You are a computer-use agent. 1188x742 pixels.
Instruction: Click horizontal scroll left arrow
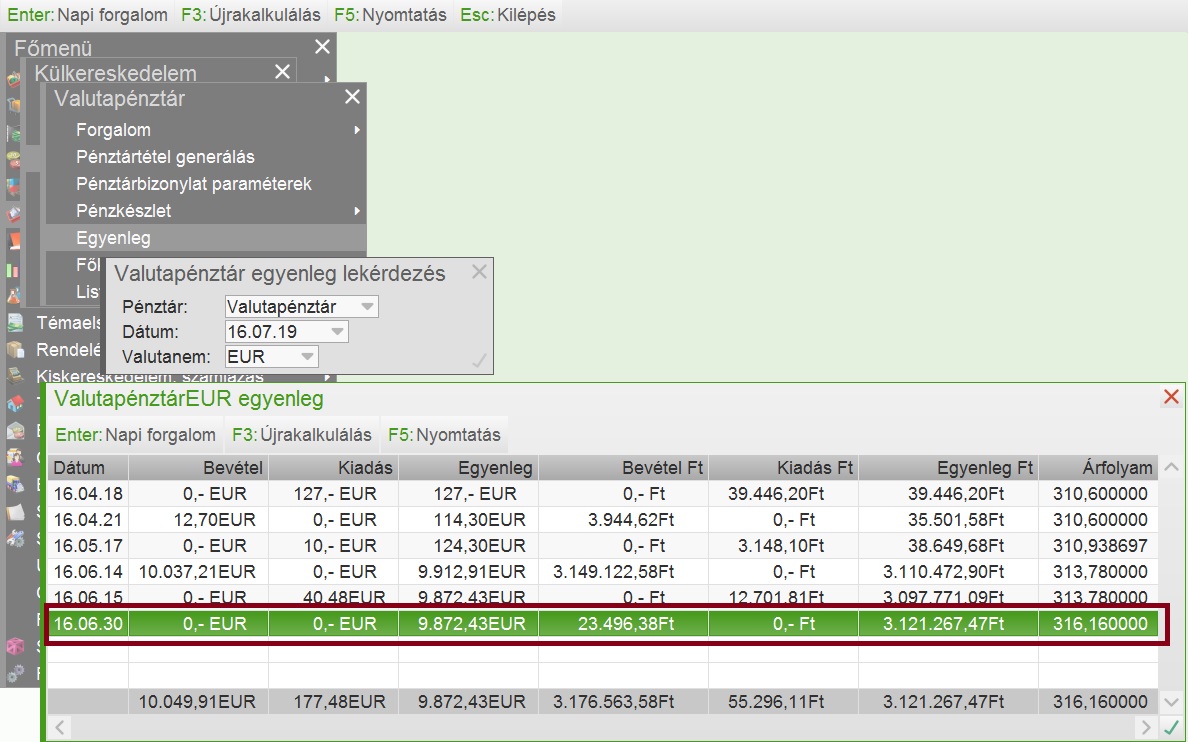coord(59,729)
